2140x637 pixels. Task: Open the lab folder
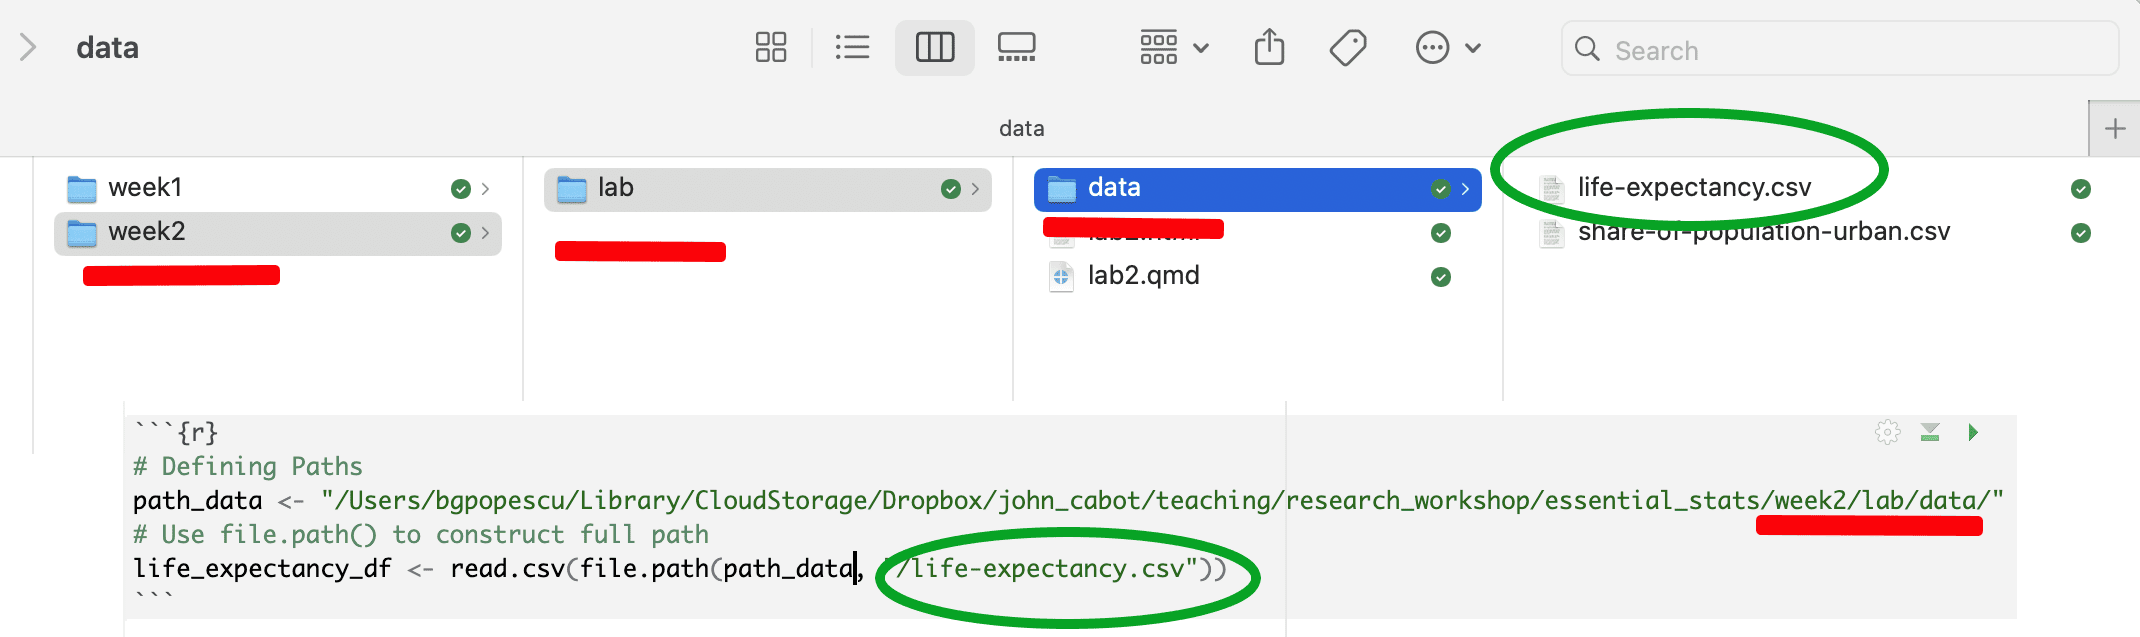coord(616,188)
